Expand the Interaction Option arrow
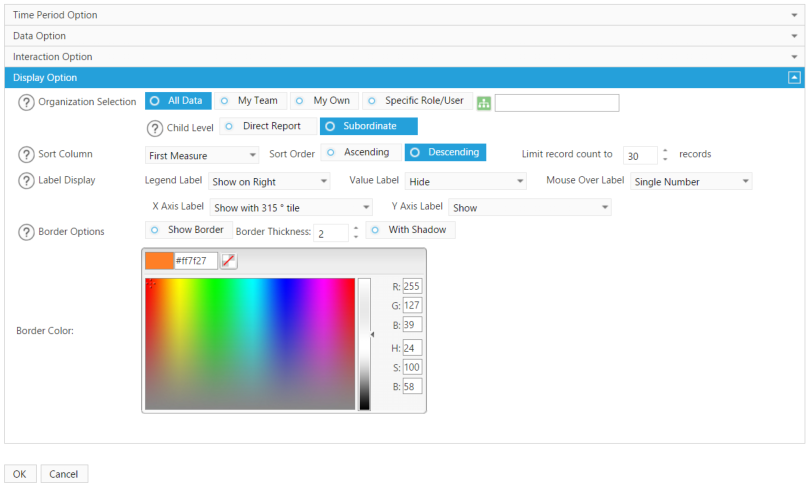Image resolution: width=810 pixels, height=490 pixels. coord(795,57)
